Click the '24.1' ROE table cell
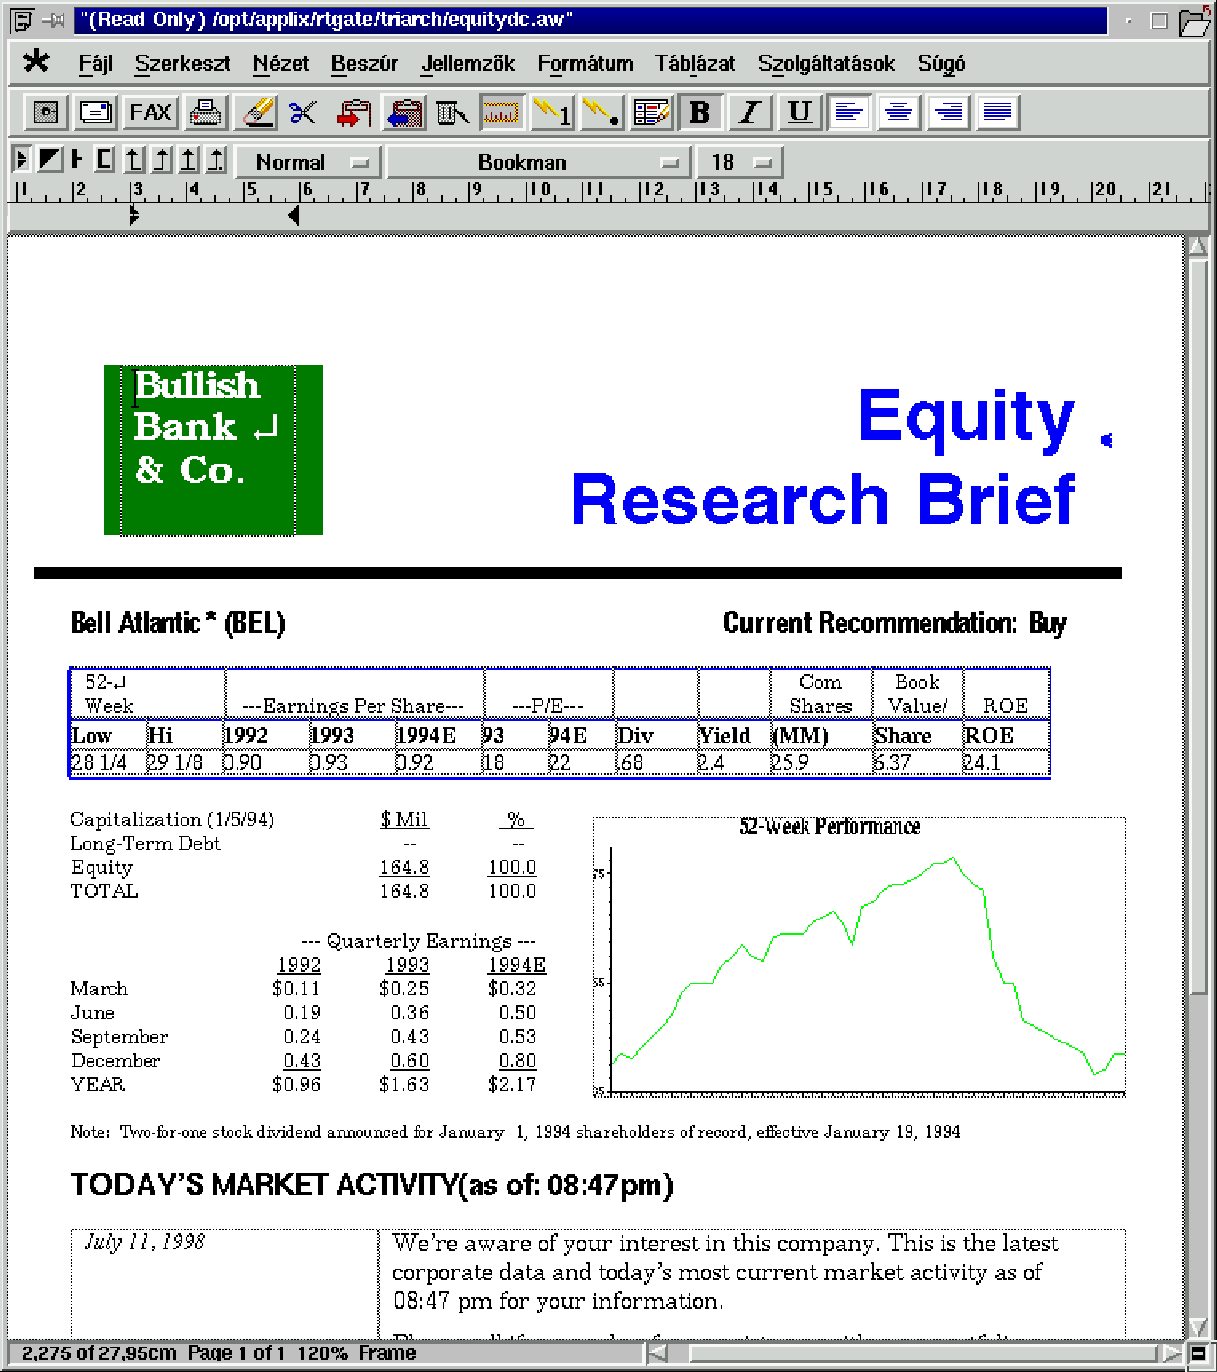 [x=1005, y=762]
